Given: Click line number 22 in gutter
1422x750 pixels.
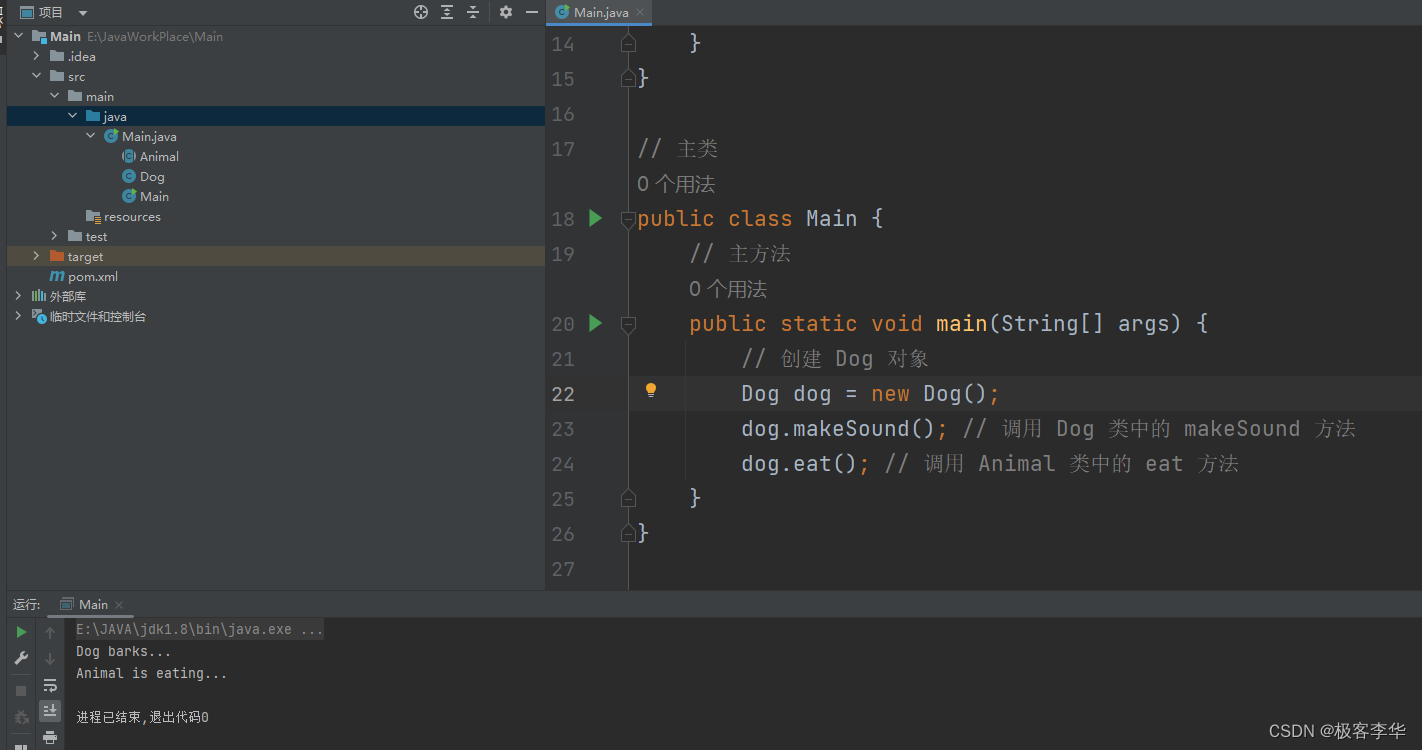Looking at the screenshot, I should [x=563, y=394].
